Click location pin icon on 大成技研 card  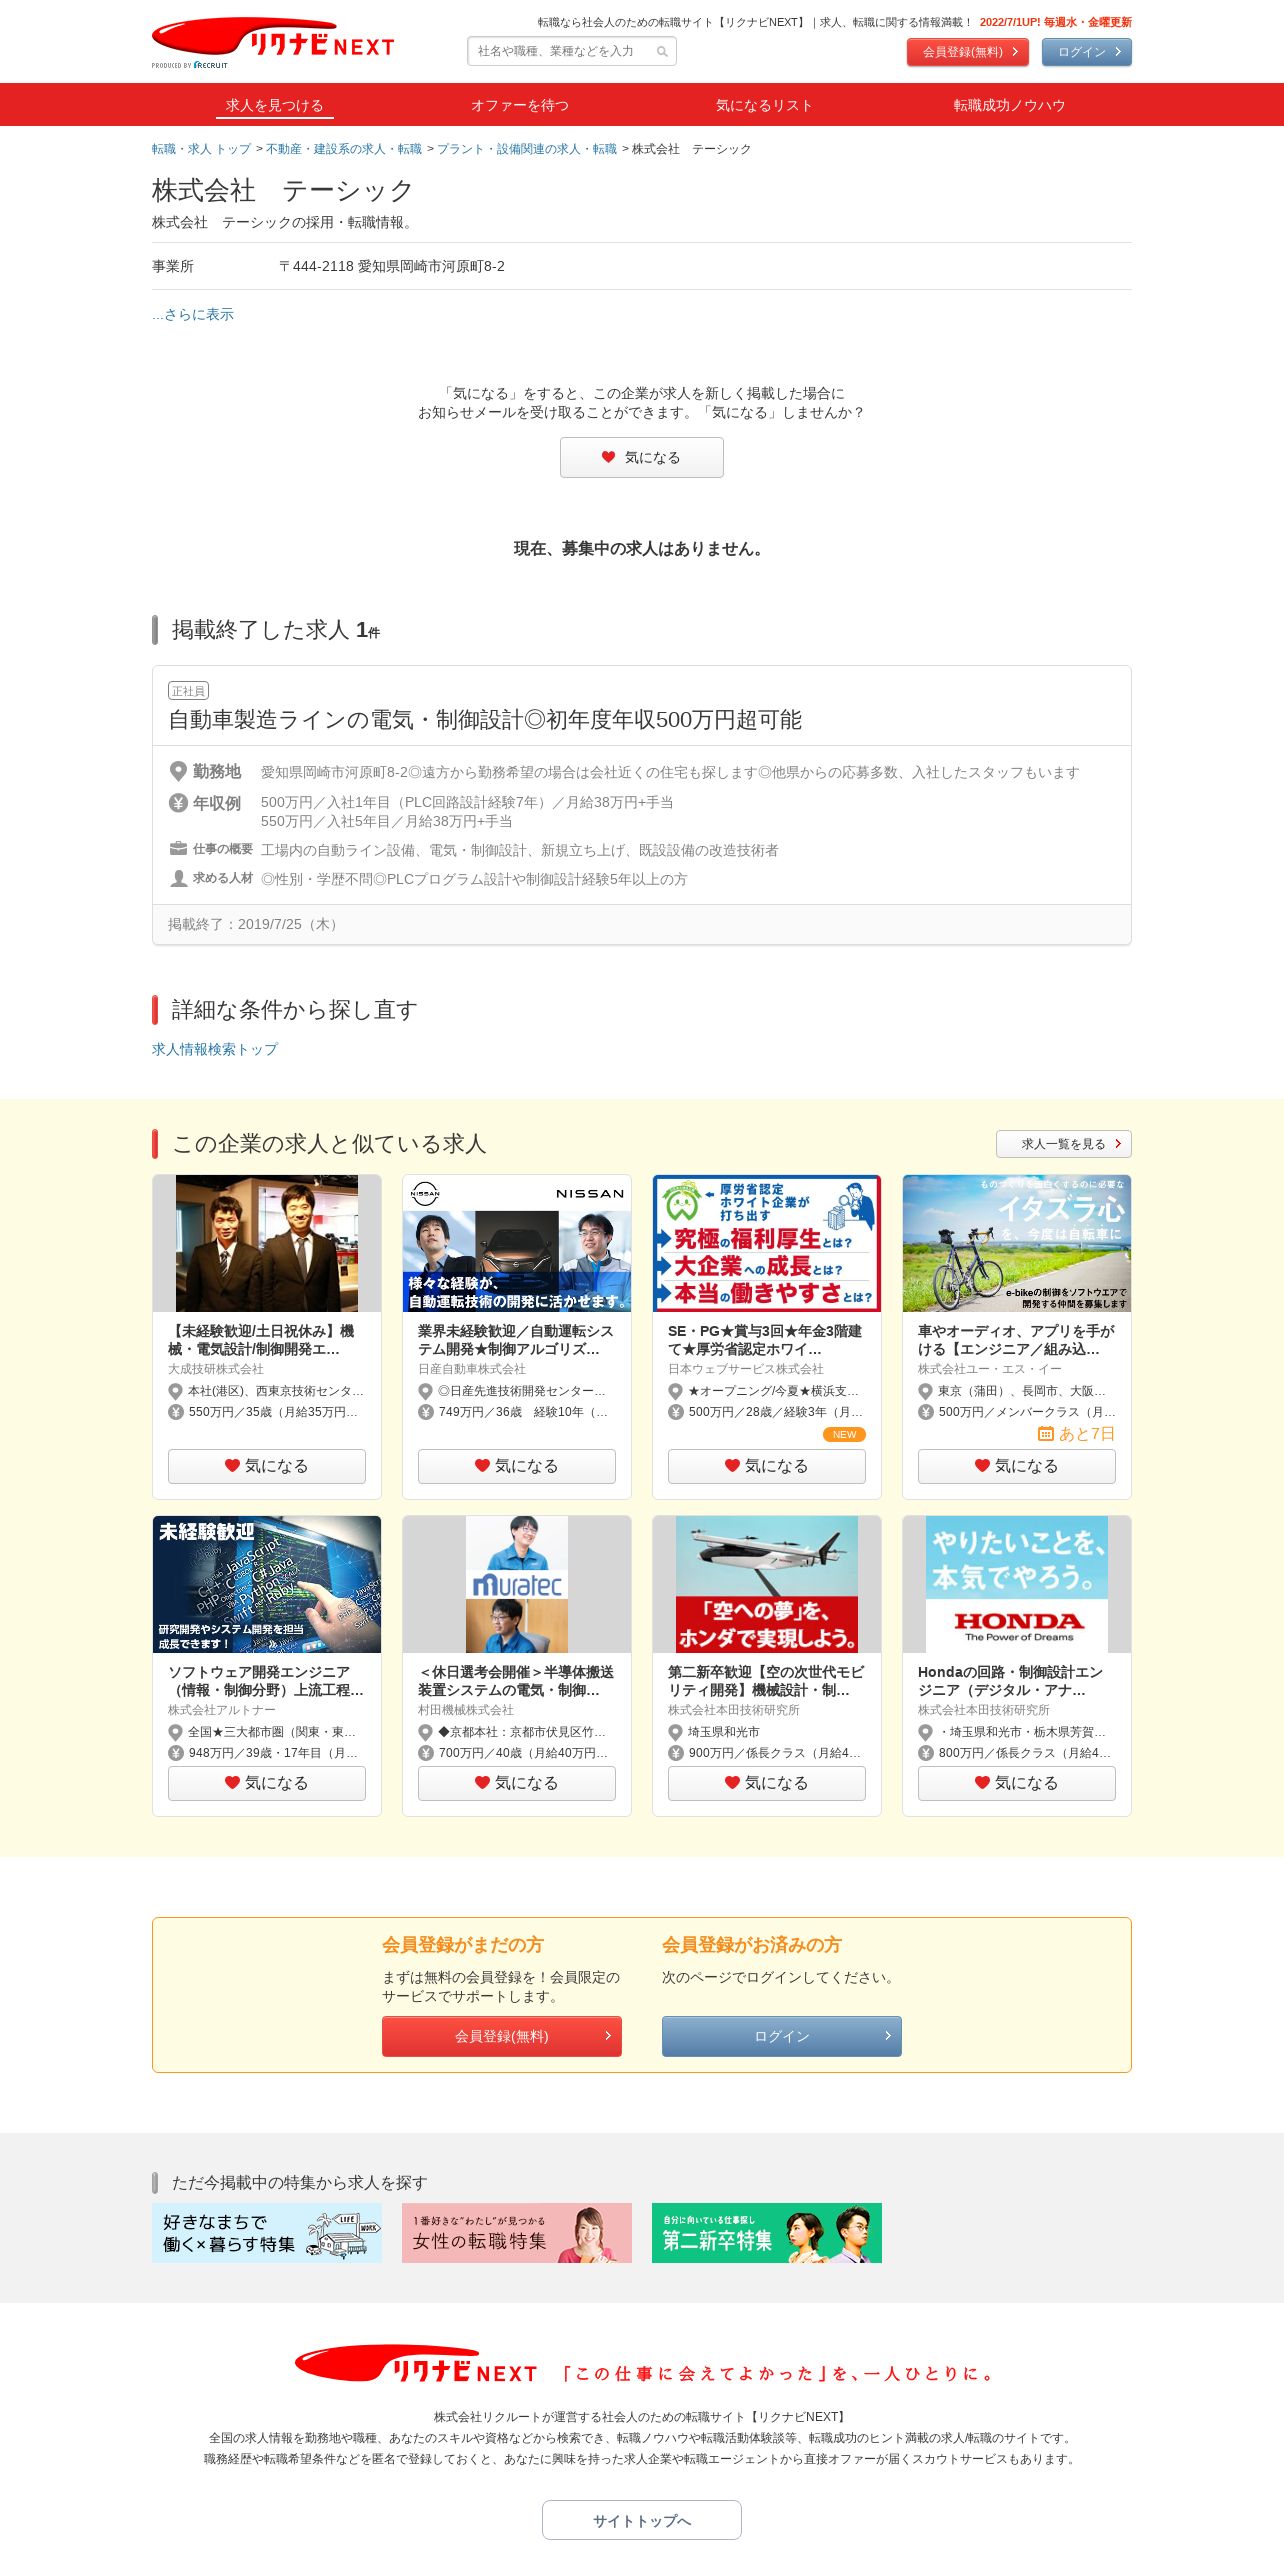(175, 1391)
